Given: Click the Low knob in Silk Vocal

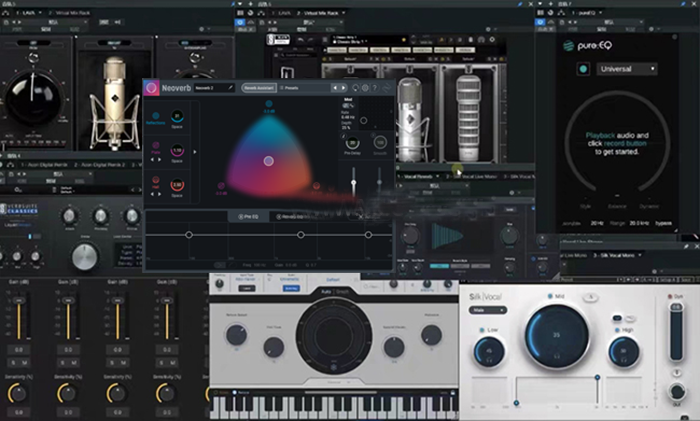Looking at the screenshot, I should pos(489,352).
